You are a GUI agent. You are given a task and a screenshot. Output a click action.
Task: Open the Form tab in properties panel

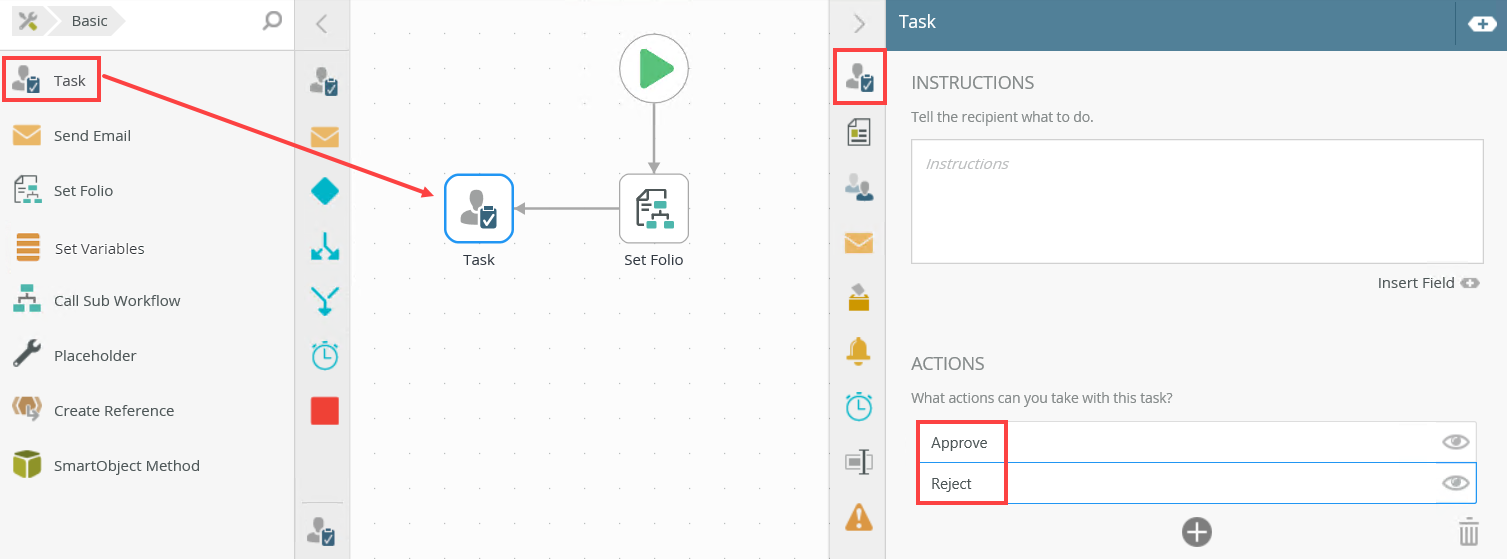[x=859, y=132]
